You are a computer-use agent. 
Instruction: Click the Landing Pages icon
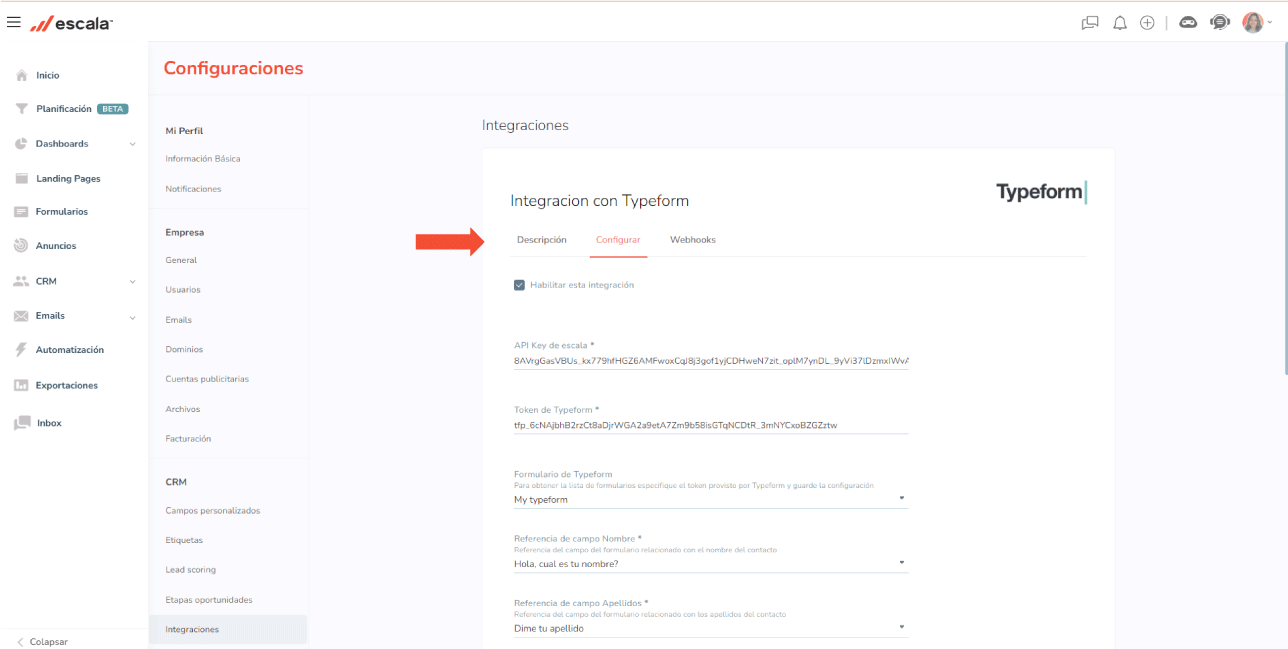[21, 179]
